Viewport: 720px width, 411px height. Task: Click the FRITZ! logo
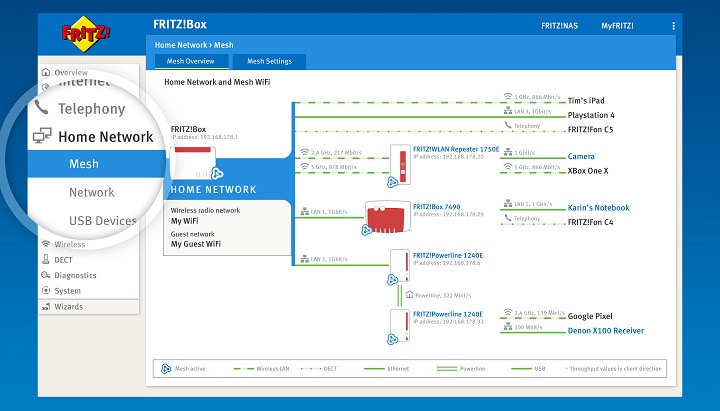tap(86, 34)
